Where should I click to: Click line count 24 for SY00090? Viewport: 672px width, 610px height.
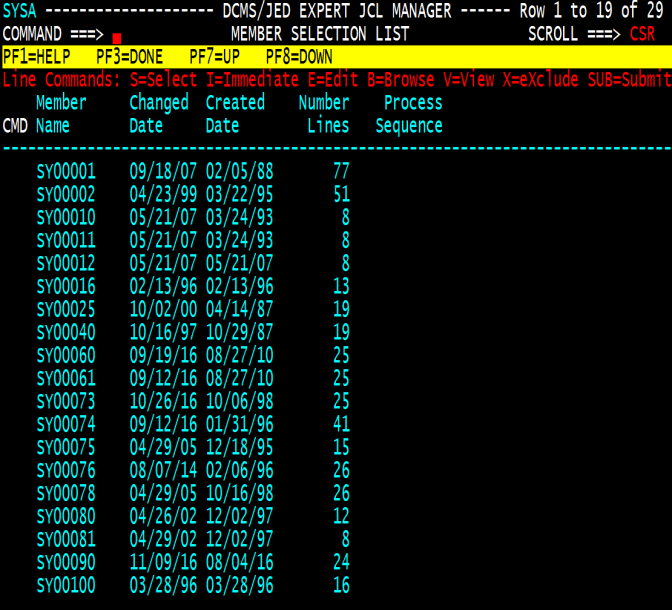342,562
